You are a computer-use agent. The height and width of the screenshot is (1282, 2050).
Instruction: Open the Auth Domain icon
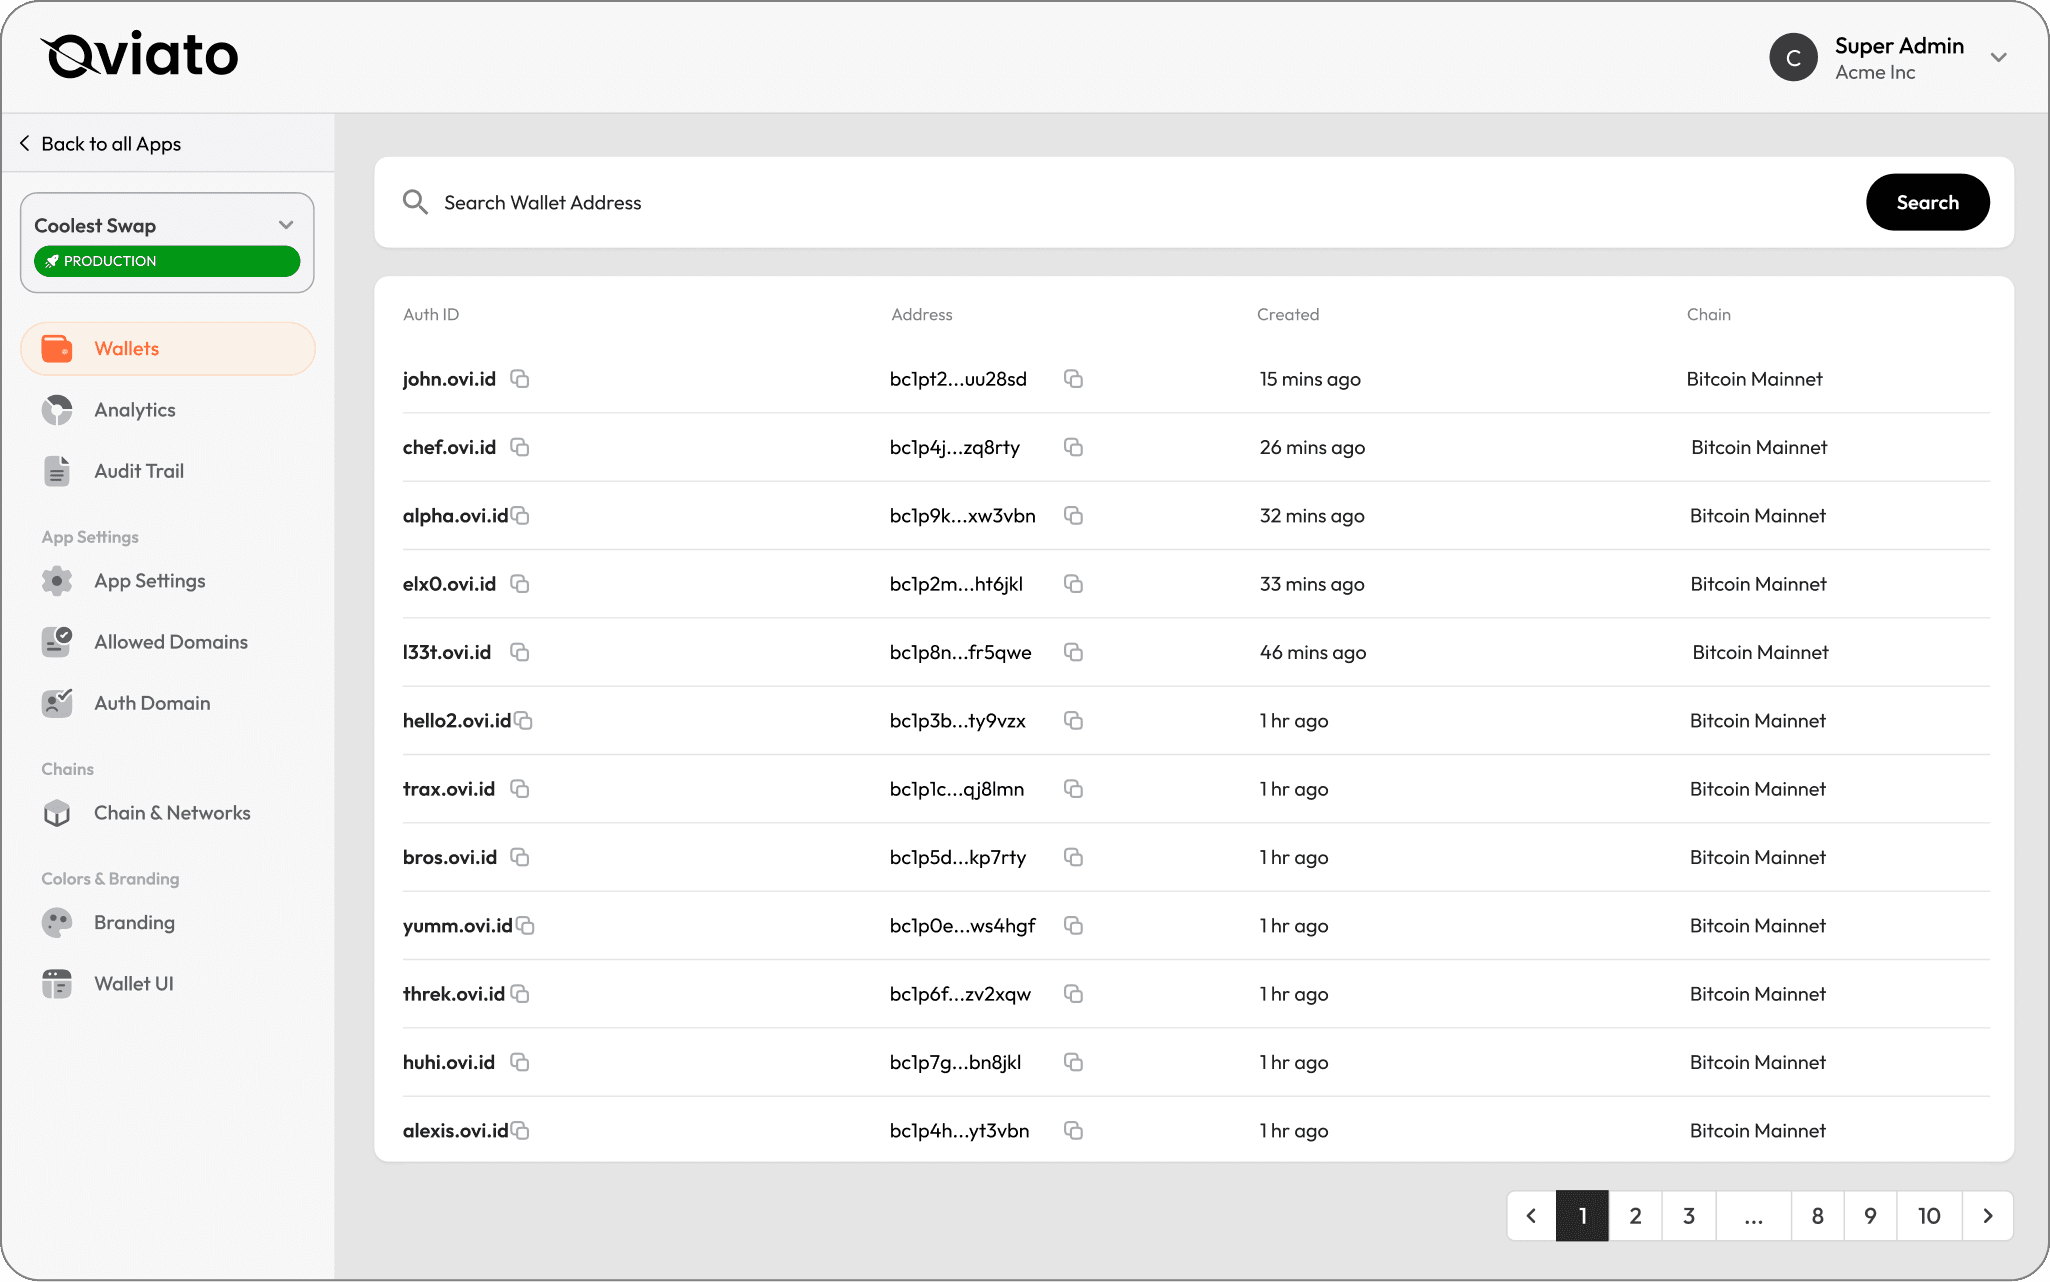coord(57,703)
